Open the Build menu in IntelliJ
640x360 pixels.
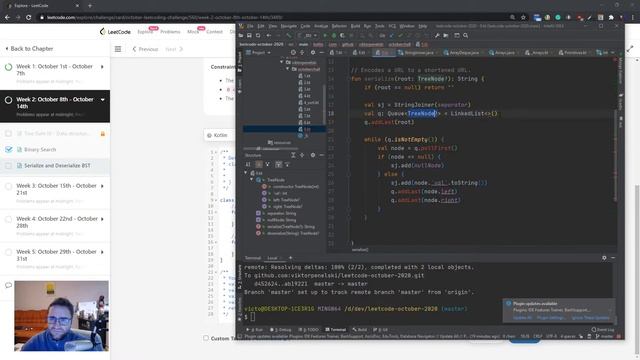(x=356, y=26)
